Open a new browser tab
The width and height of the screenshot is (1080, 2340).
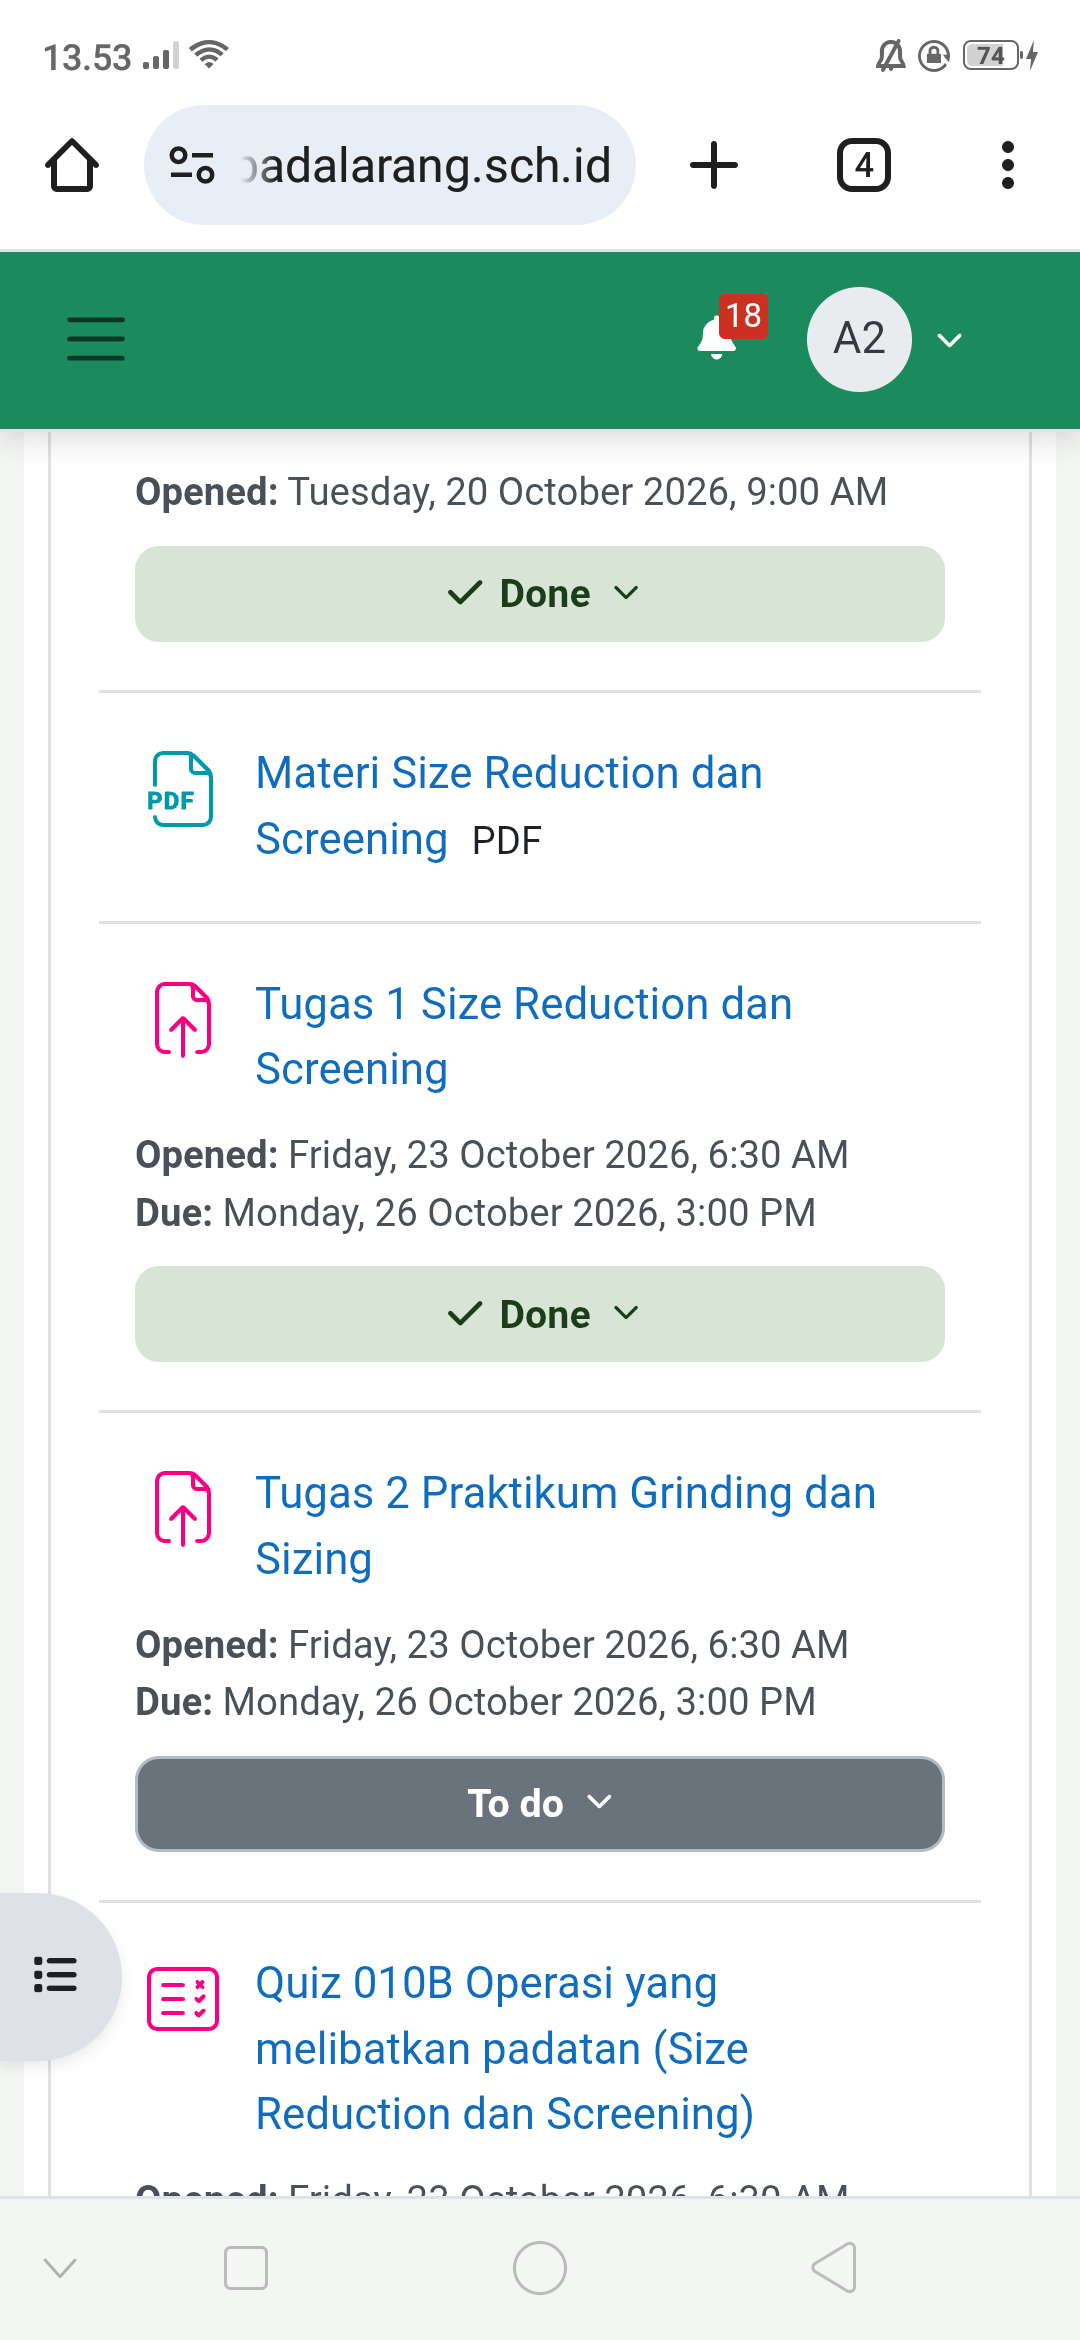(714, 165)
